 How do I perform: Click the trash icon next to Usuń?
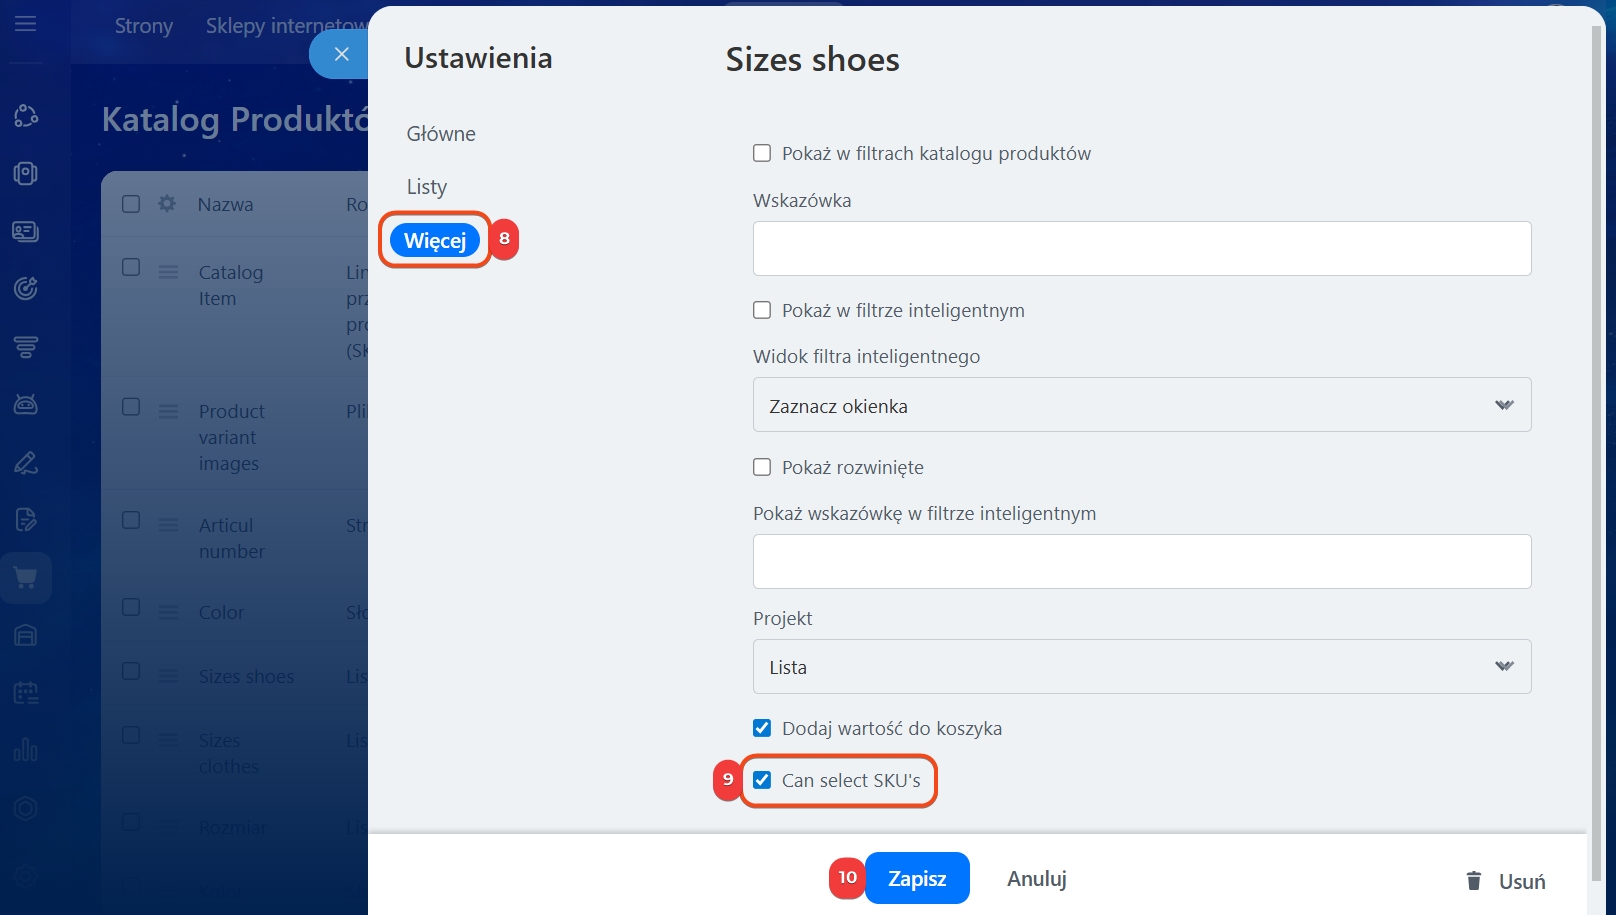(x=1473, y=881)
